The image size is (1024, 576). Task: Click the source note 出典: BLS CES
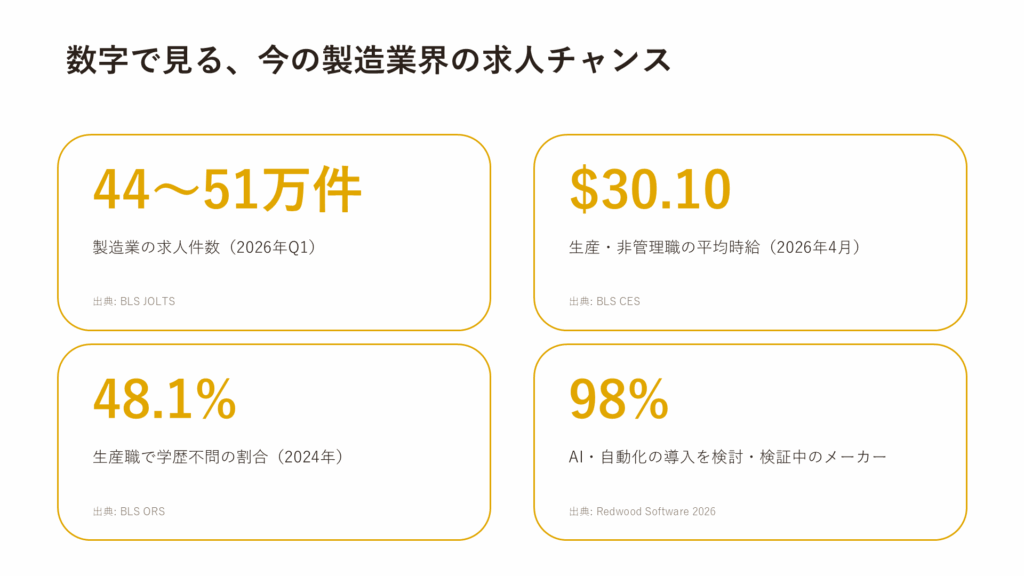(x=605, y=302)
